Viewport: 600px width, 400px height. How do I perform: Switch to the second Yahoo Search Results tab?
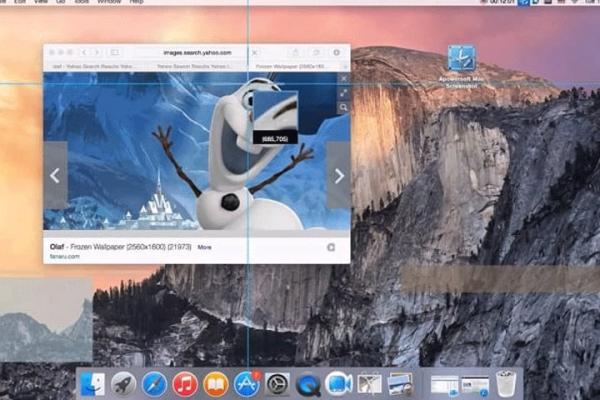point(194,66)
